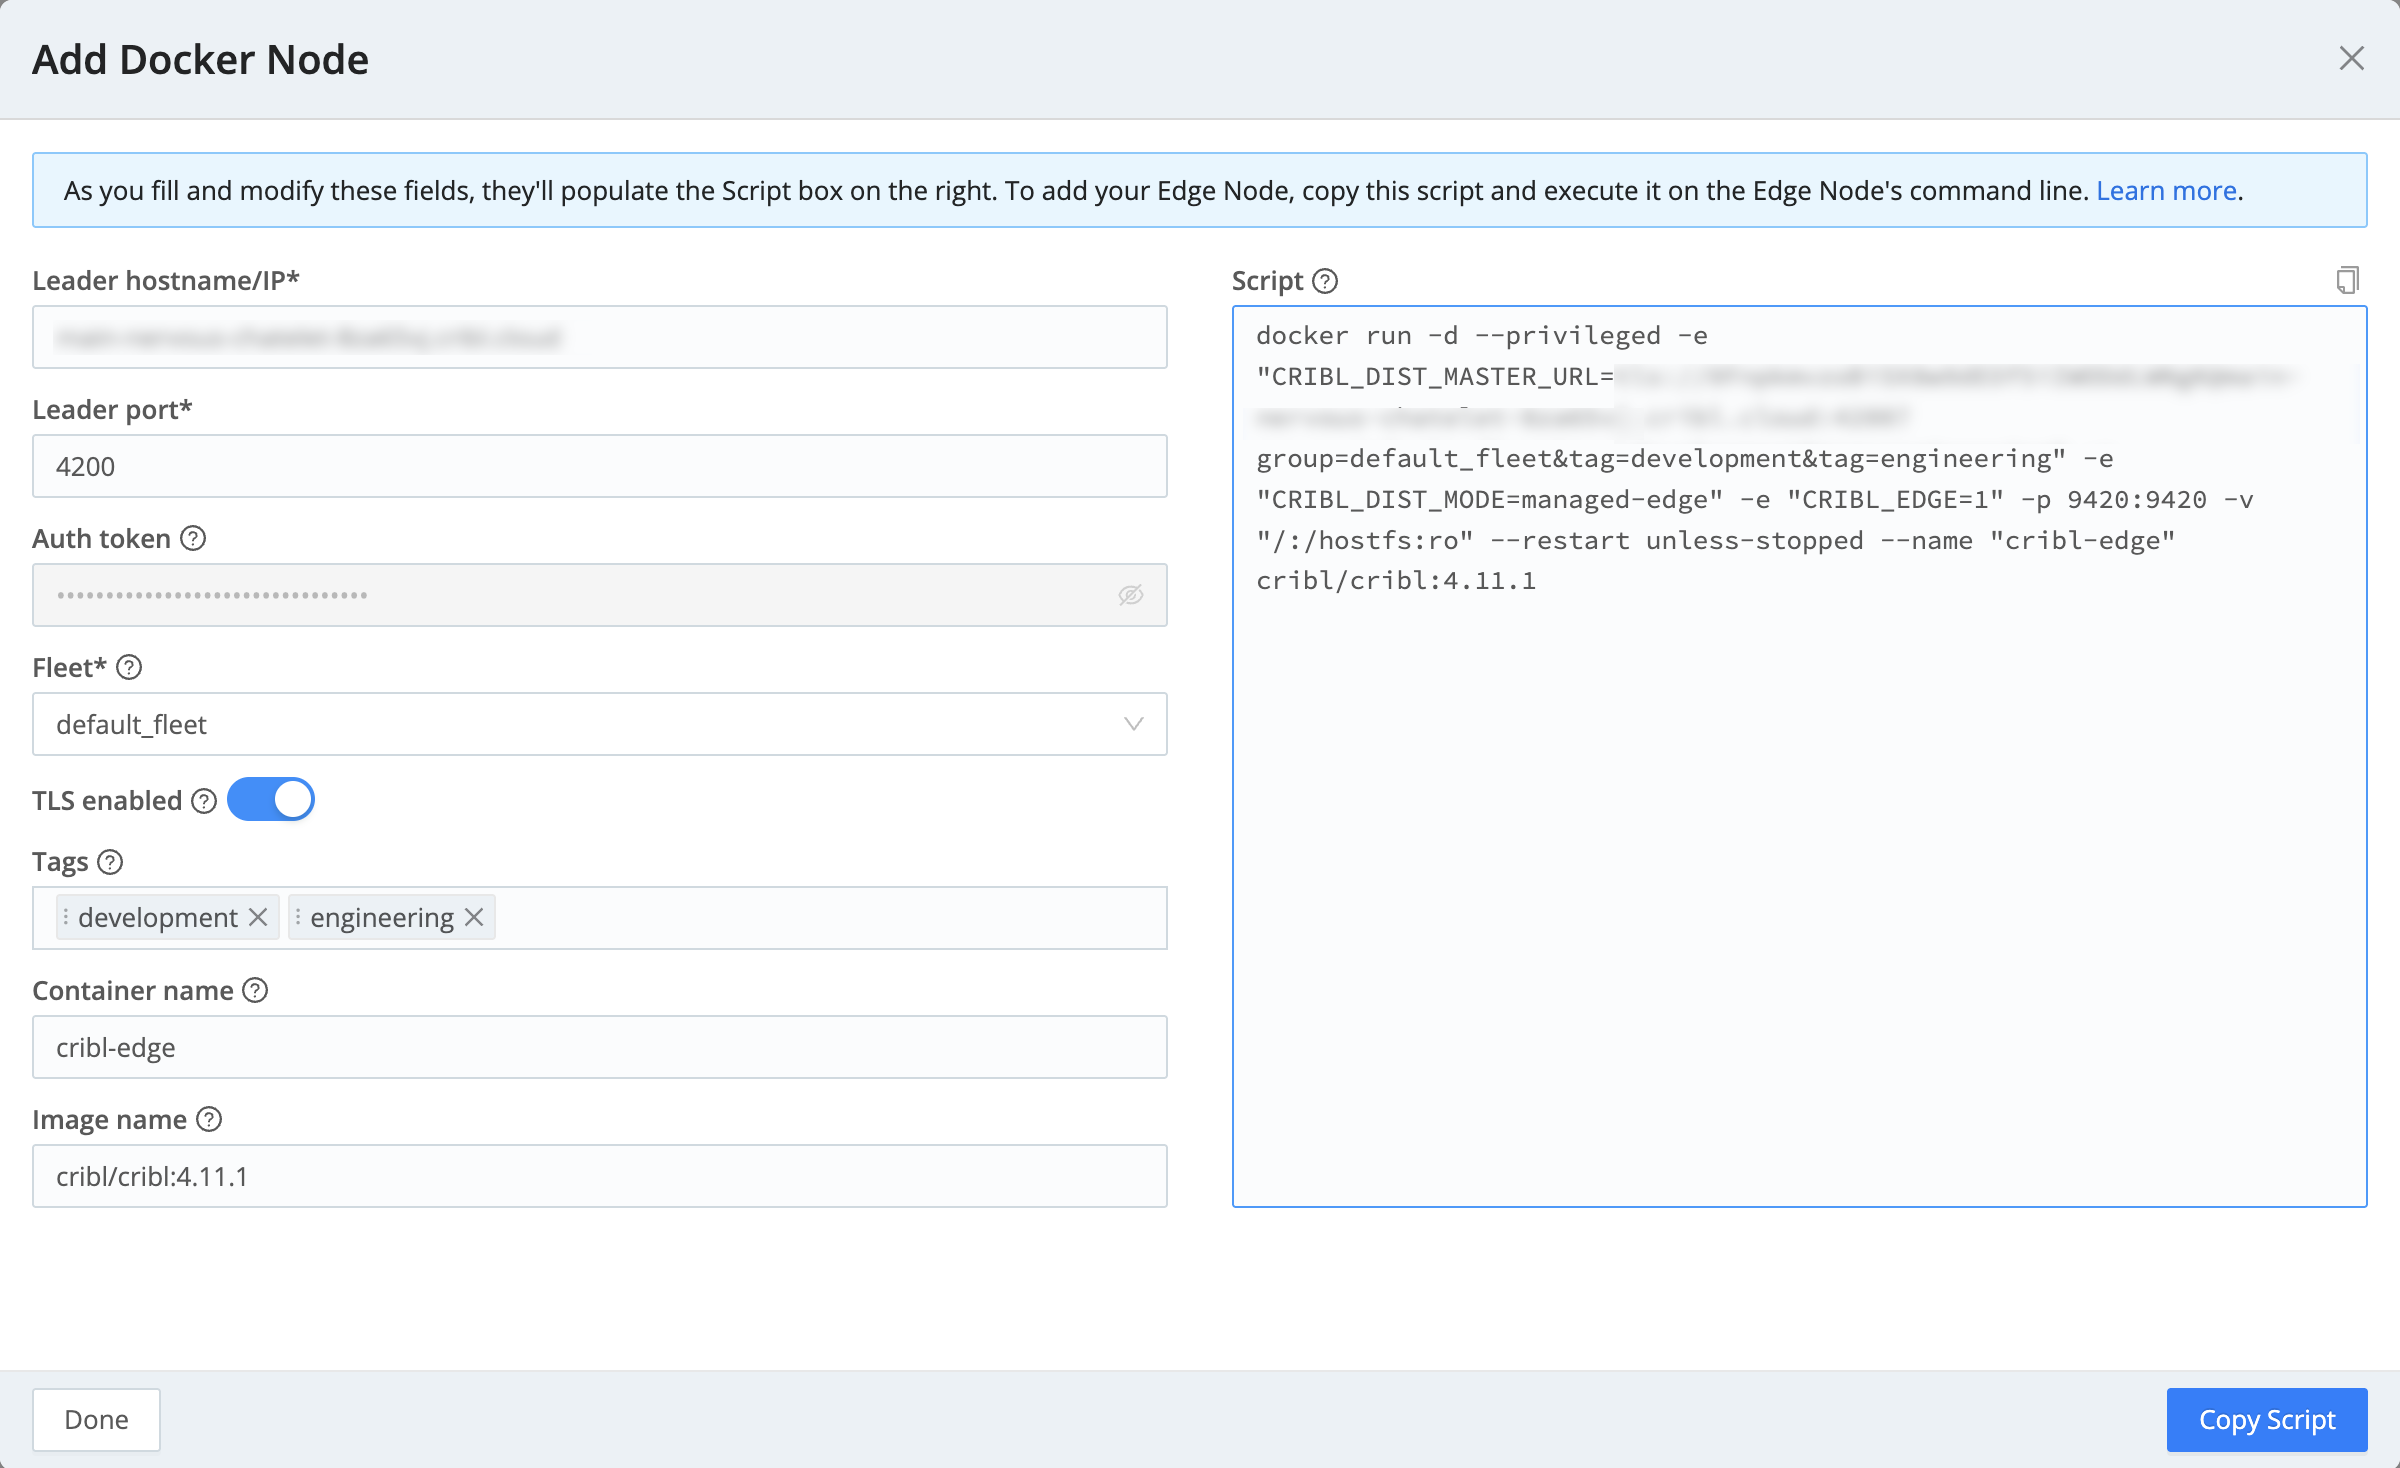Open the Fleet help tooltip
Image resolution: width=2400 pixels, height=1468 pixels.
pyautogui.click(x=128, y=667)
